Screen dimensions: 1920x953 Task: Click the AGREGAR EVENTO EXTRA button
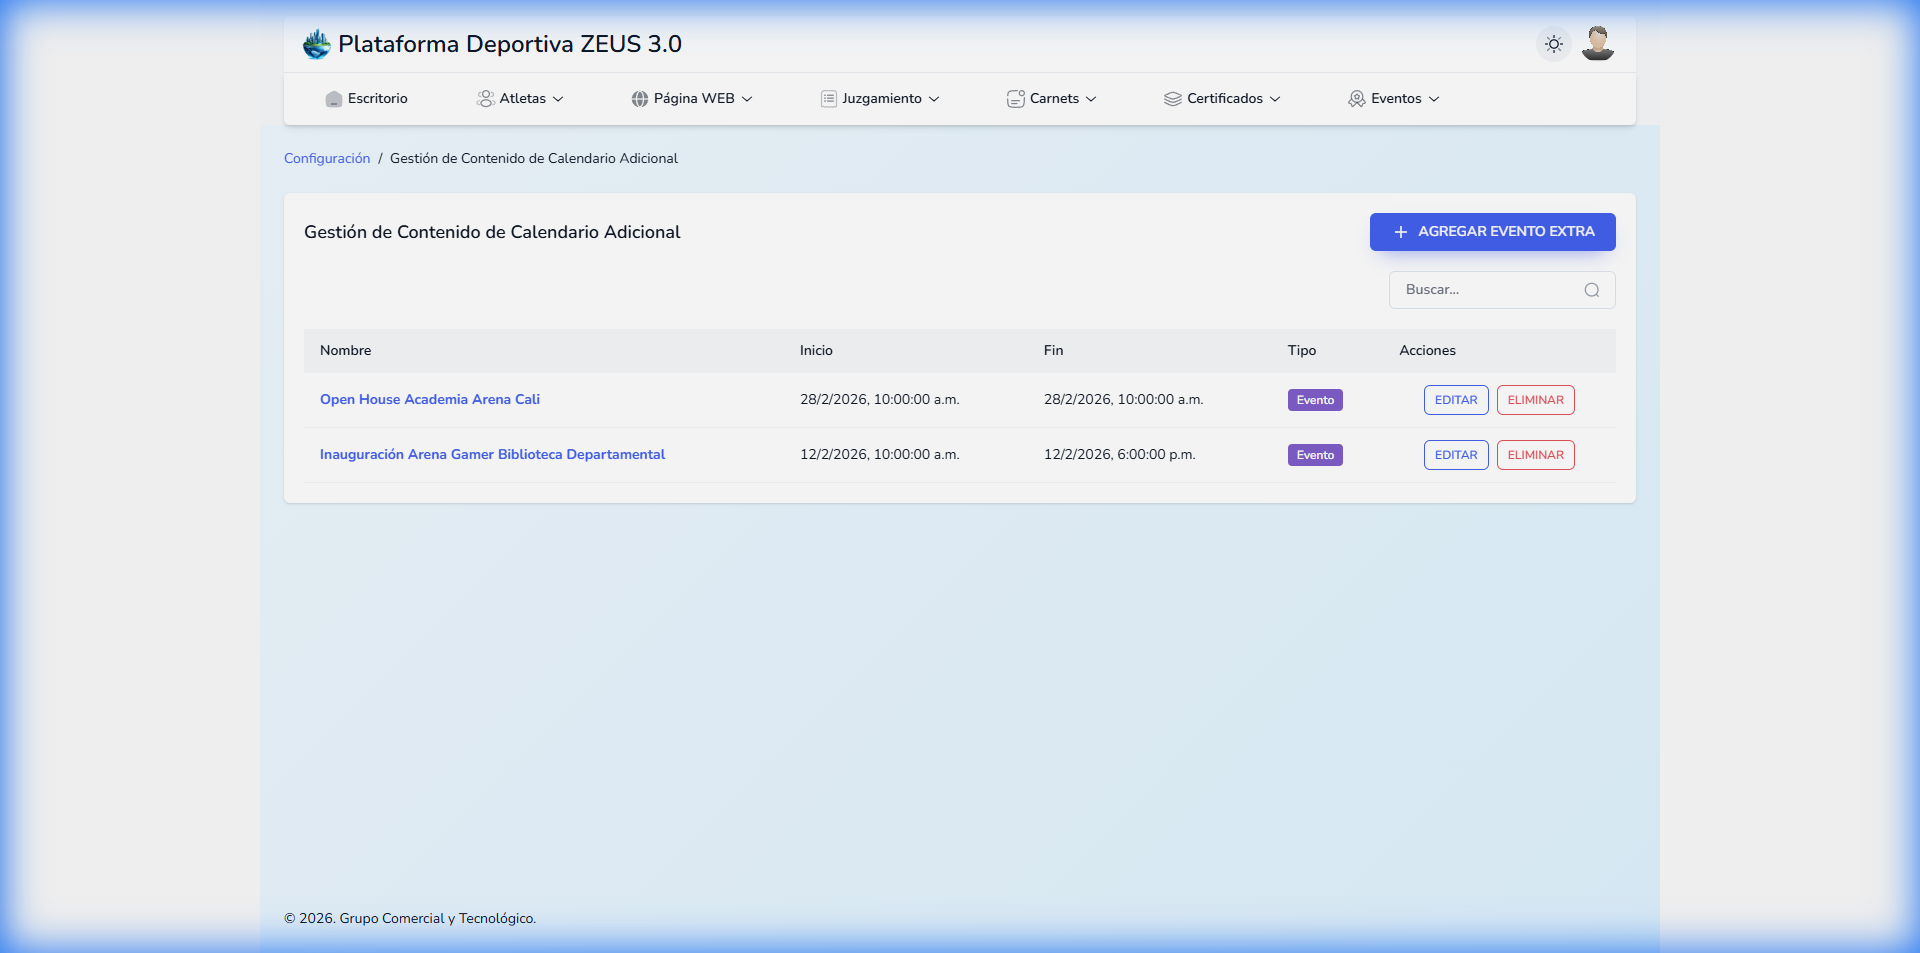pyautogui.click(x=1491, y=231)
